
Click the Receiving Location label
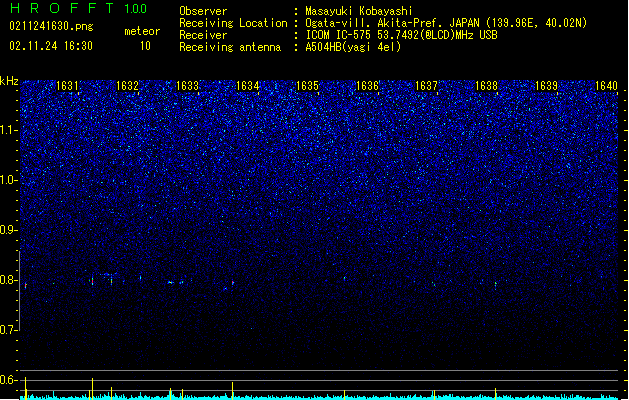point(233,23)
